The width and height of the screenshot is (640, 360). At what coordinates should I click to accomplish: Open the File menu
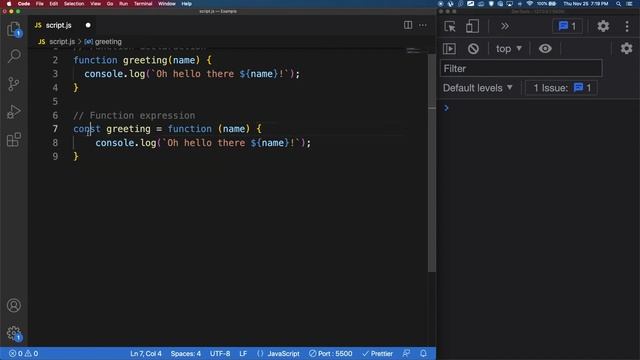click(40, 4)
